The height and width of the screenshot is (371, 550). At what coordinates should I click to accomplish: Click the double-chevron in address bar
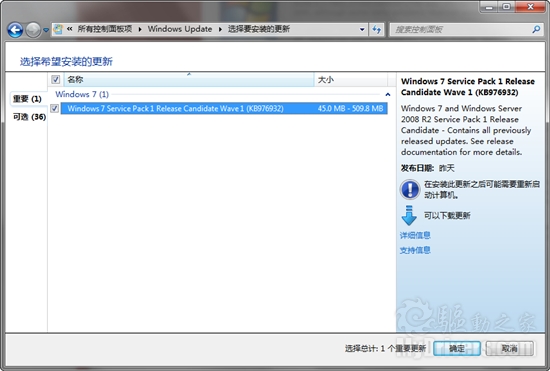pos(69,29)
